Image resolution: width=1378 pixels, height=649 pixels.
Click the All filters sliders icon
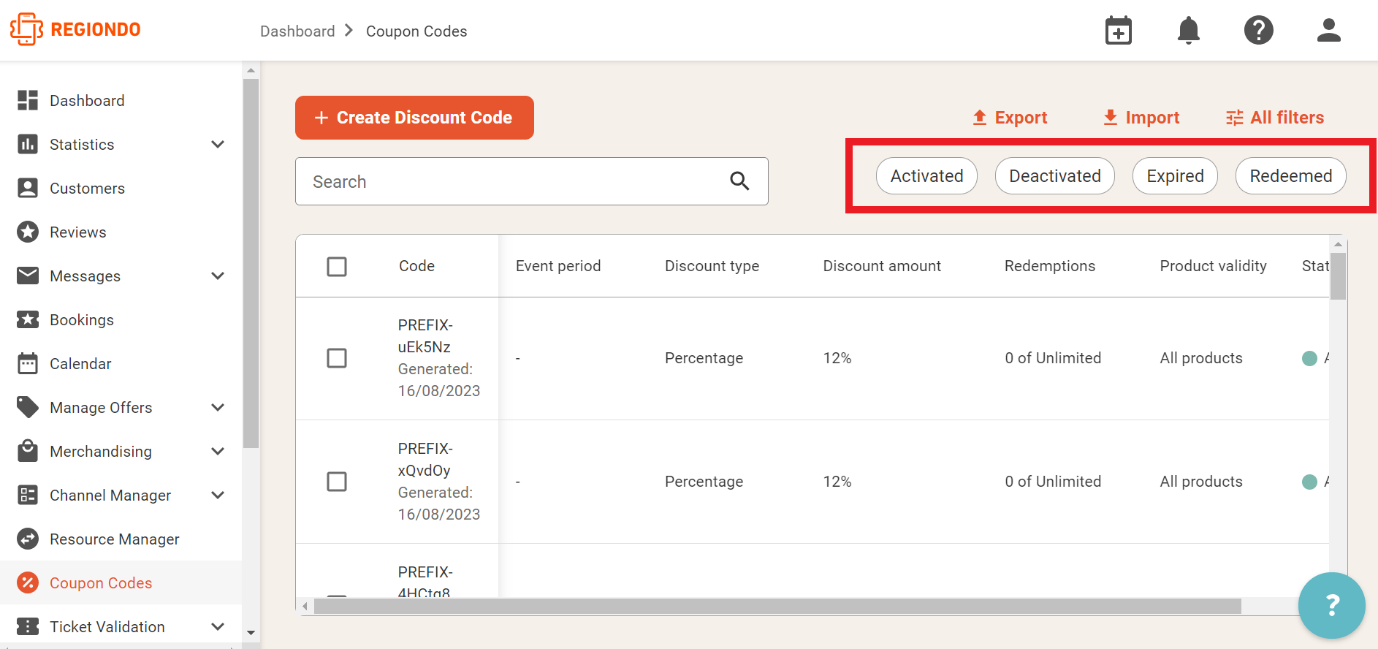point(1235,117)
